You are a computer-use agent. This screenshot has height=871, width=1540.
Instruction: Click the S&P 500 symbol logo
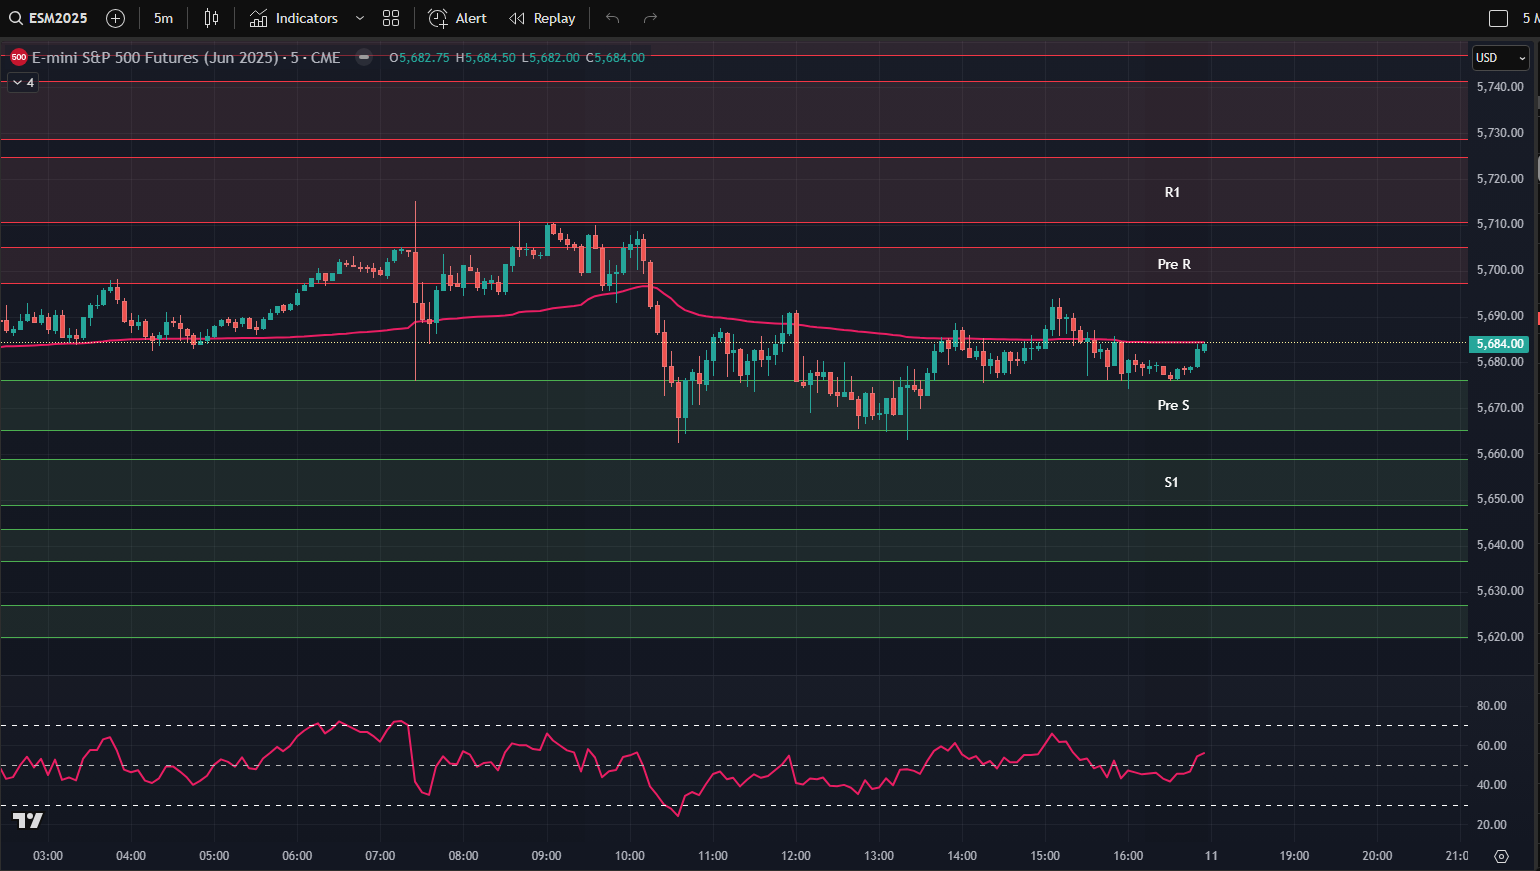click(18, 58)
